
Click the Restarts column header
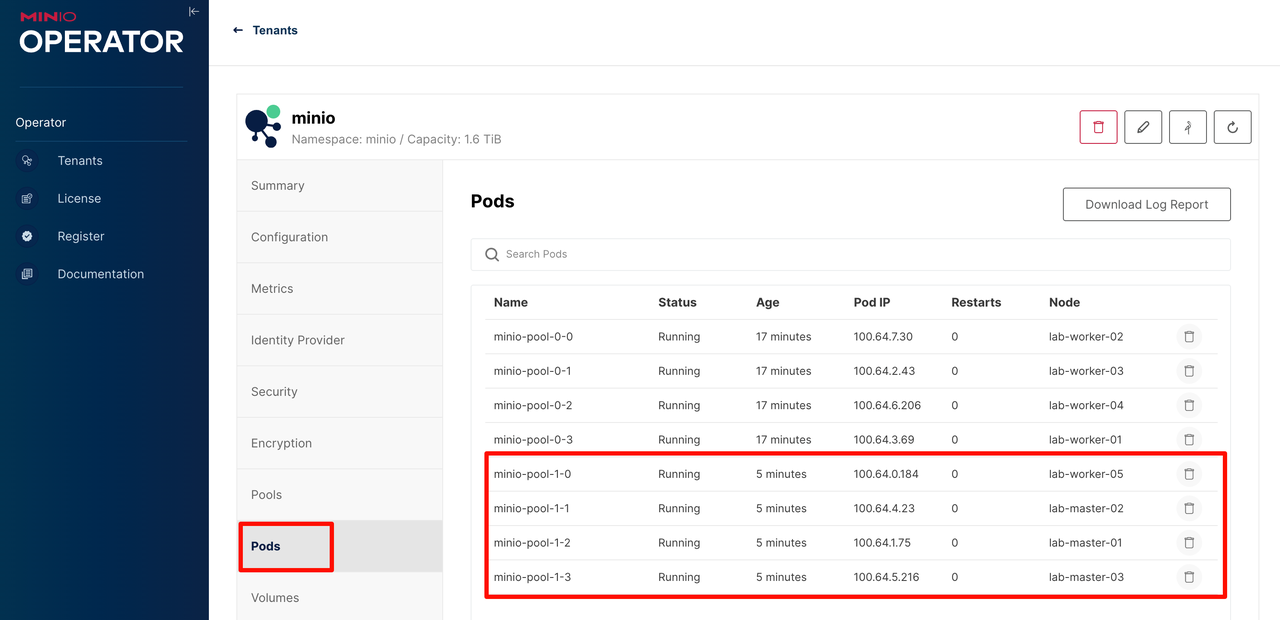point(976,302)
